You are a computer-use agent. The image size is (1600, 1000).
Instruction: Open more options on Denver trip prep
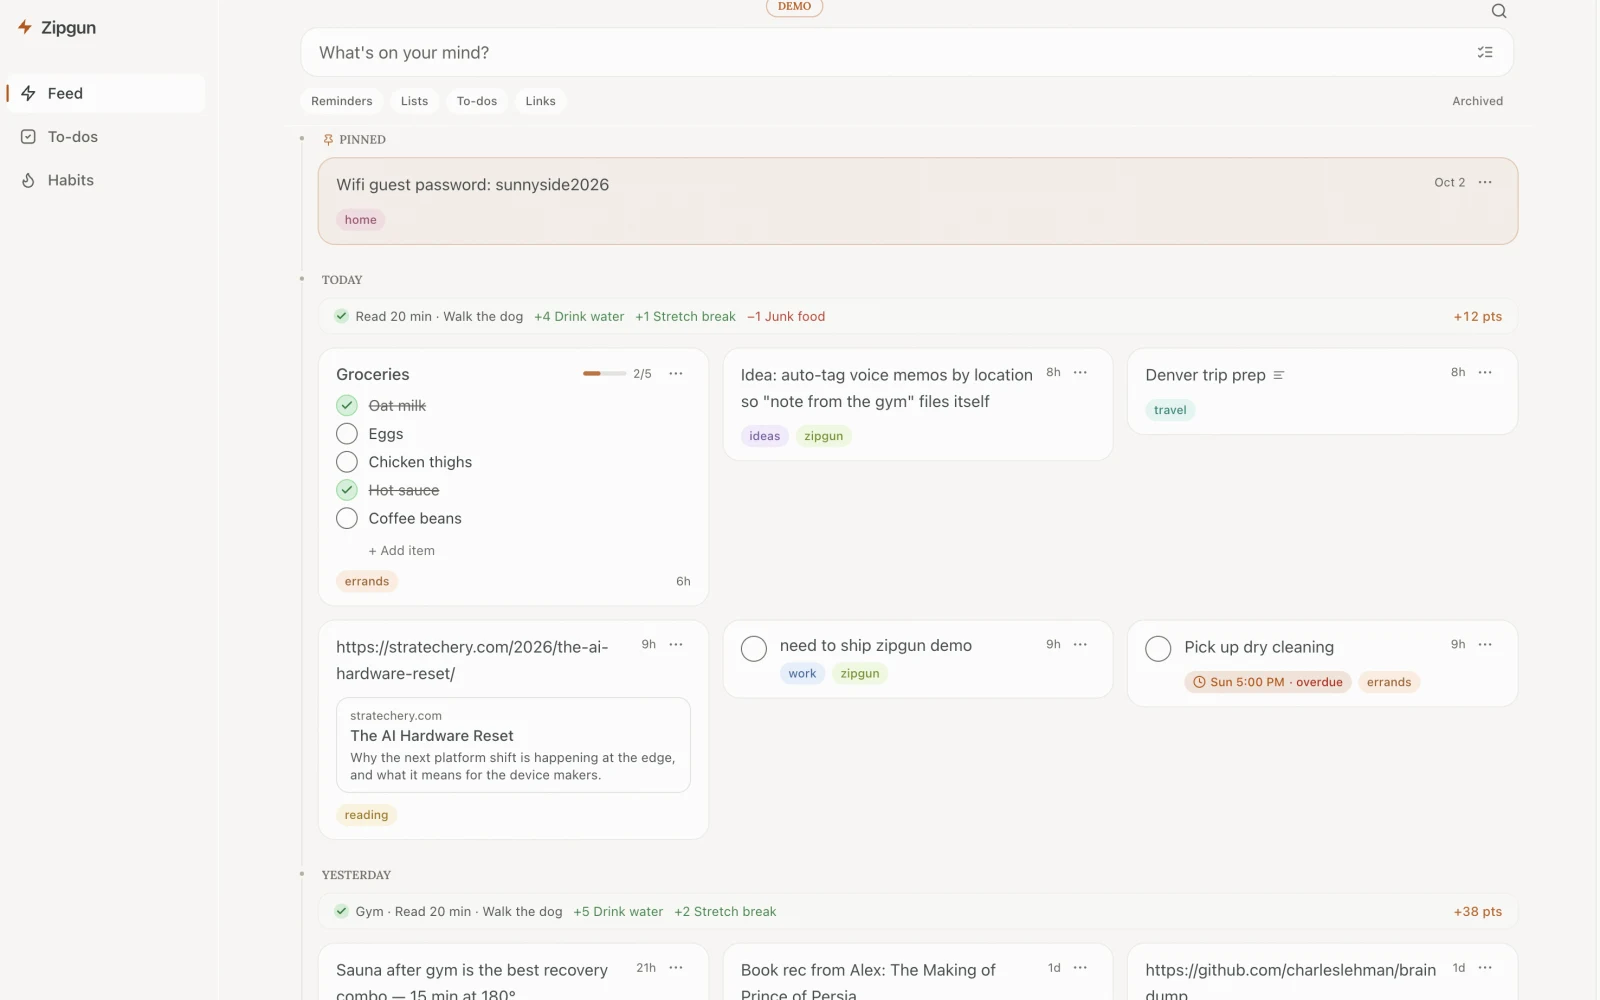coord(1485,372)
